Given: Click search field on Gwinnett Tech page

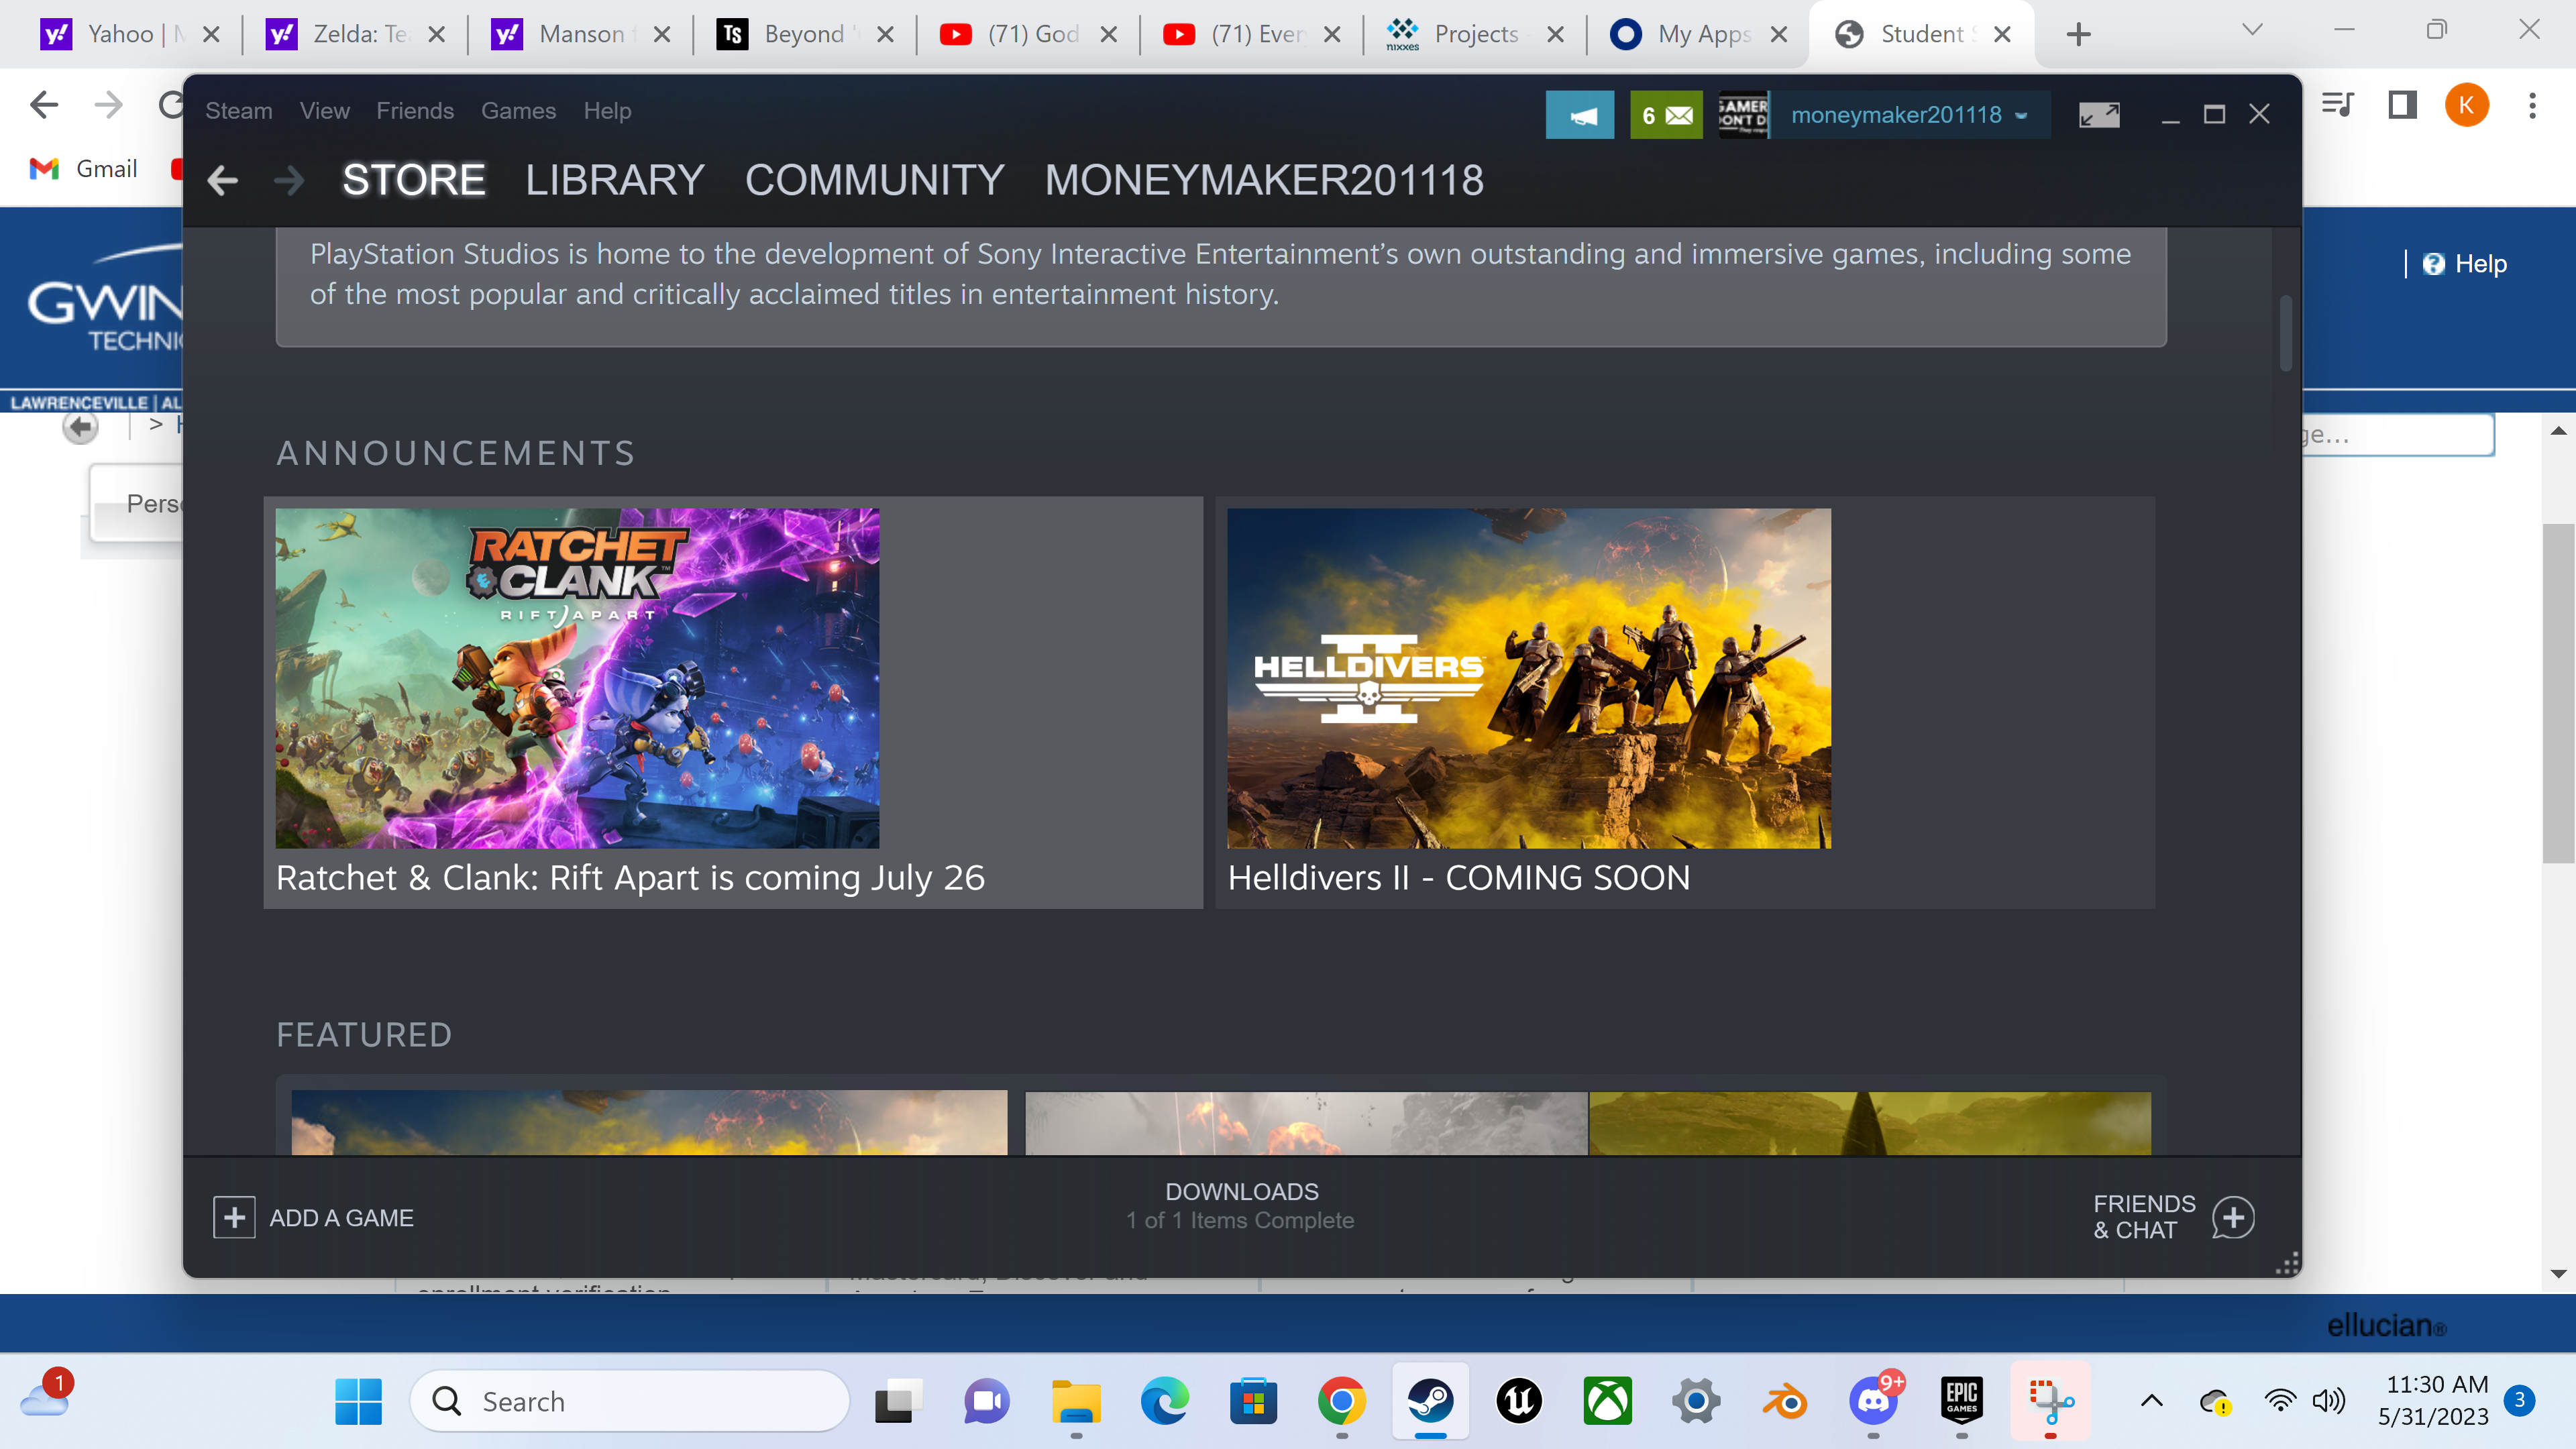Looking at the screenshot, I should [x=2398, y=435].
